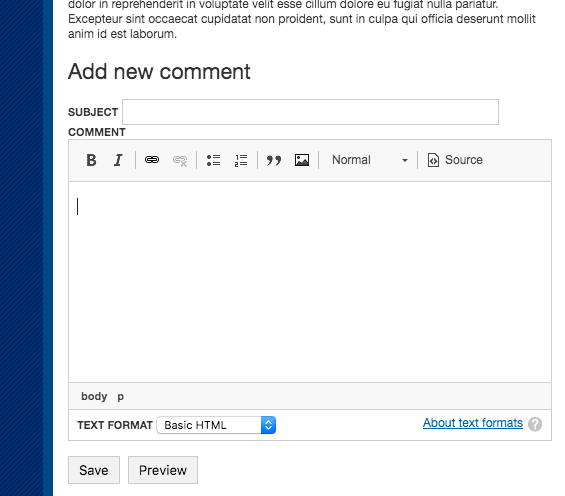This screenshot has width=565, height=496.
Task: Click the help question mark icon
Action: coord(535,424)
